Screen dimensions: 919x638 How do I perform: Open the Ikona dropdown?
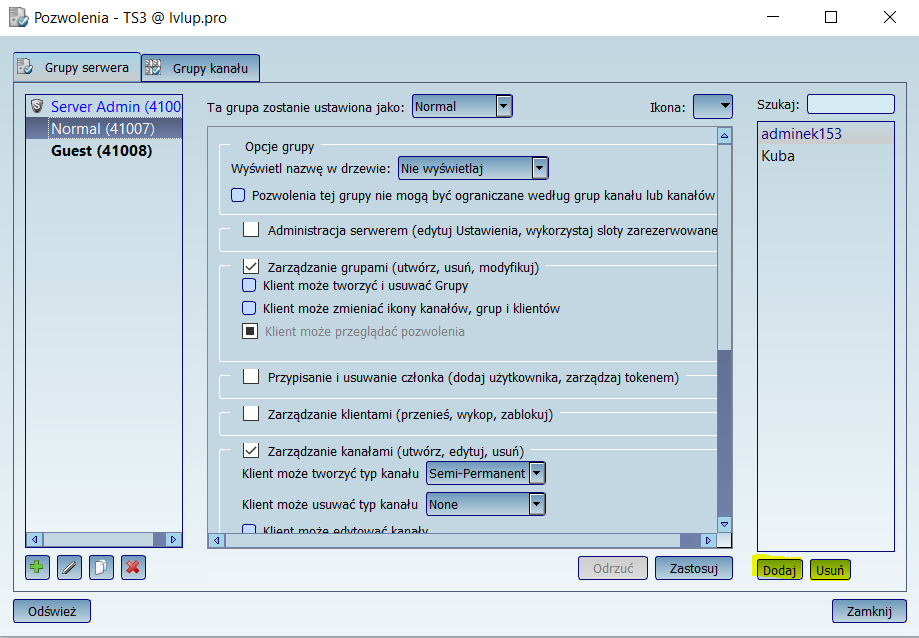pyautogui.click(x=712, y=106)
